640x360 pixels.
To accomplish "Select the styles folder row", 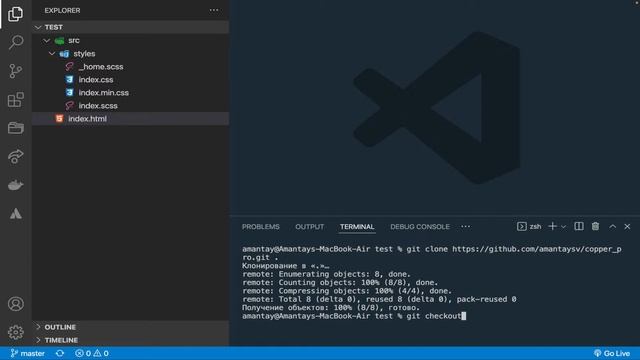I will tap(131, 53).
